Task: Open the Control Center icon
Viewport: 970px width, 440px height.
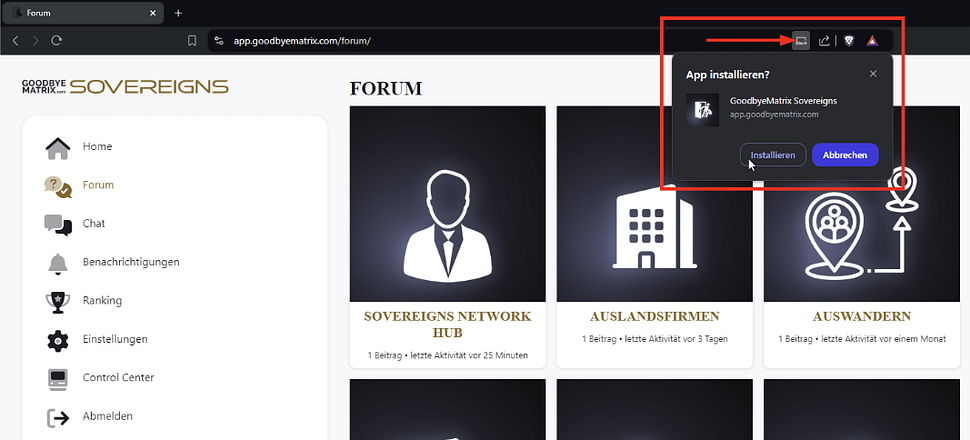Action: (x=58, y=379)
